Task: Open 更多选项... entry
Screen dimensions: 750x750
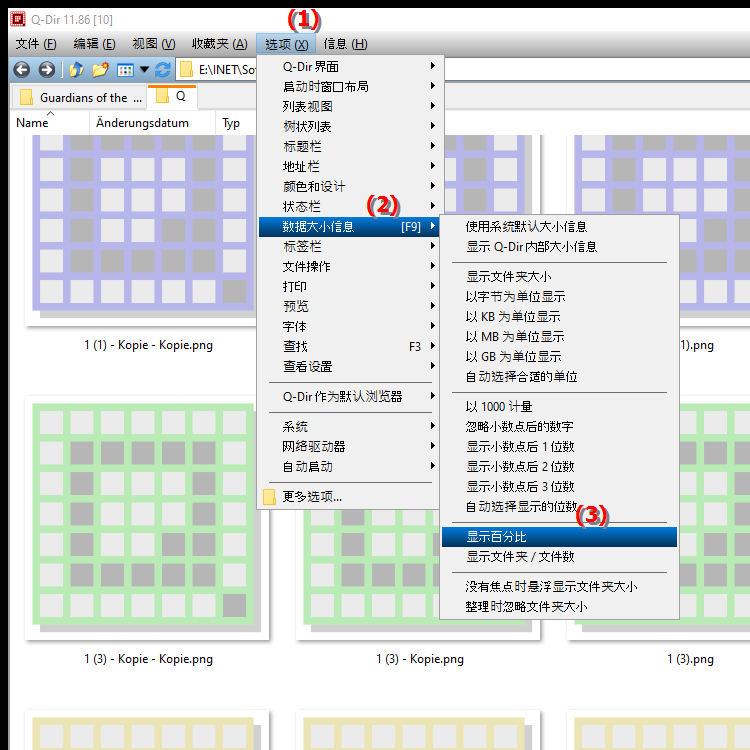Action: pyautogui.click(x=349, y=497)
